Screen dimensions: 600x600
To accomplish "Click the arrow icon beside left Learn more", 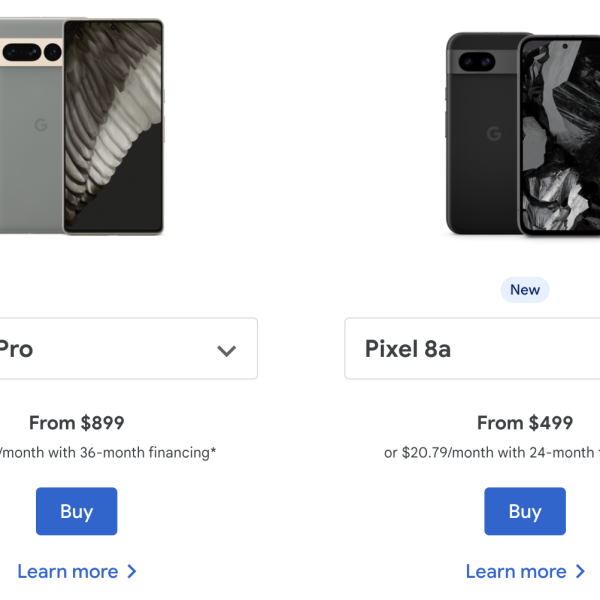I will tap(132, 572).
